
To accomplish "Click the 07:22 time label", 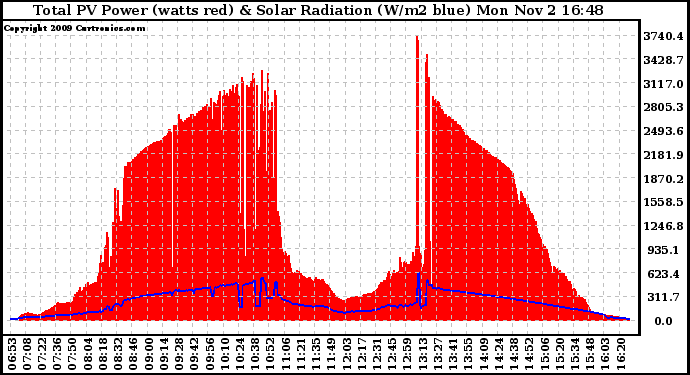I will [42, 354].
